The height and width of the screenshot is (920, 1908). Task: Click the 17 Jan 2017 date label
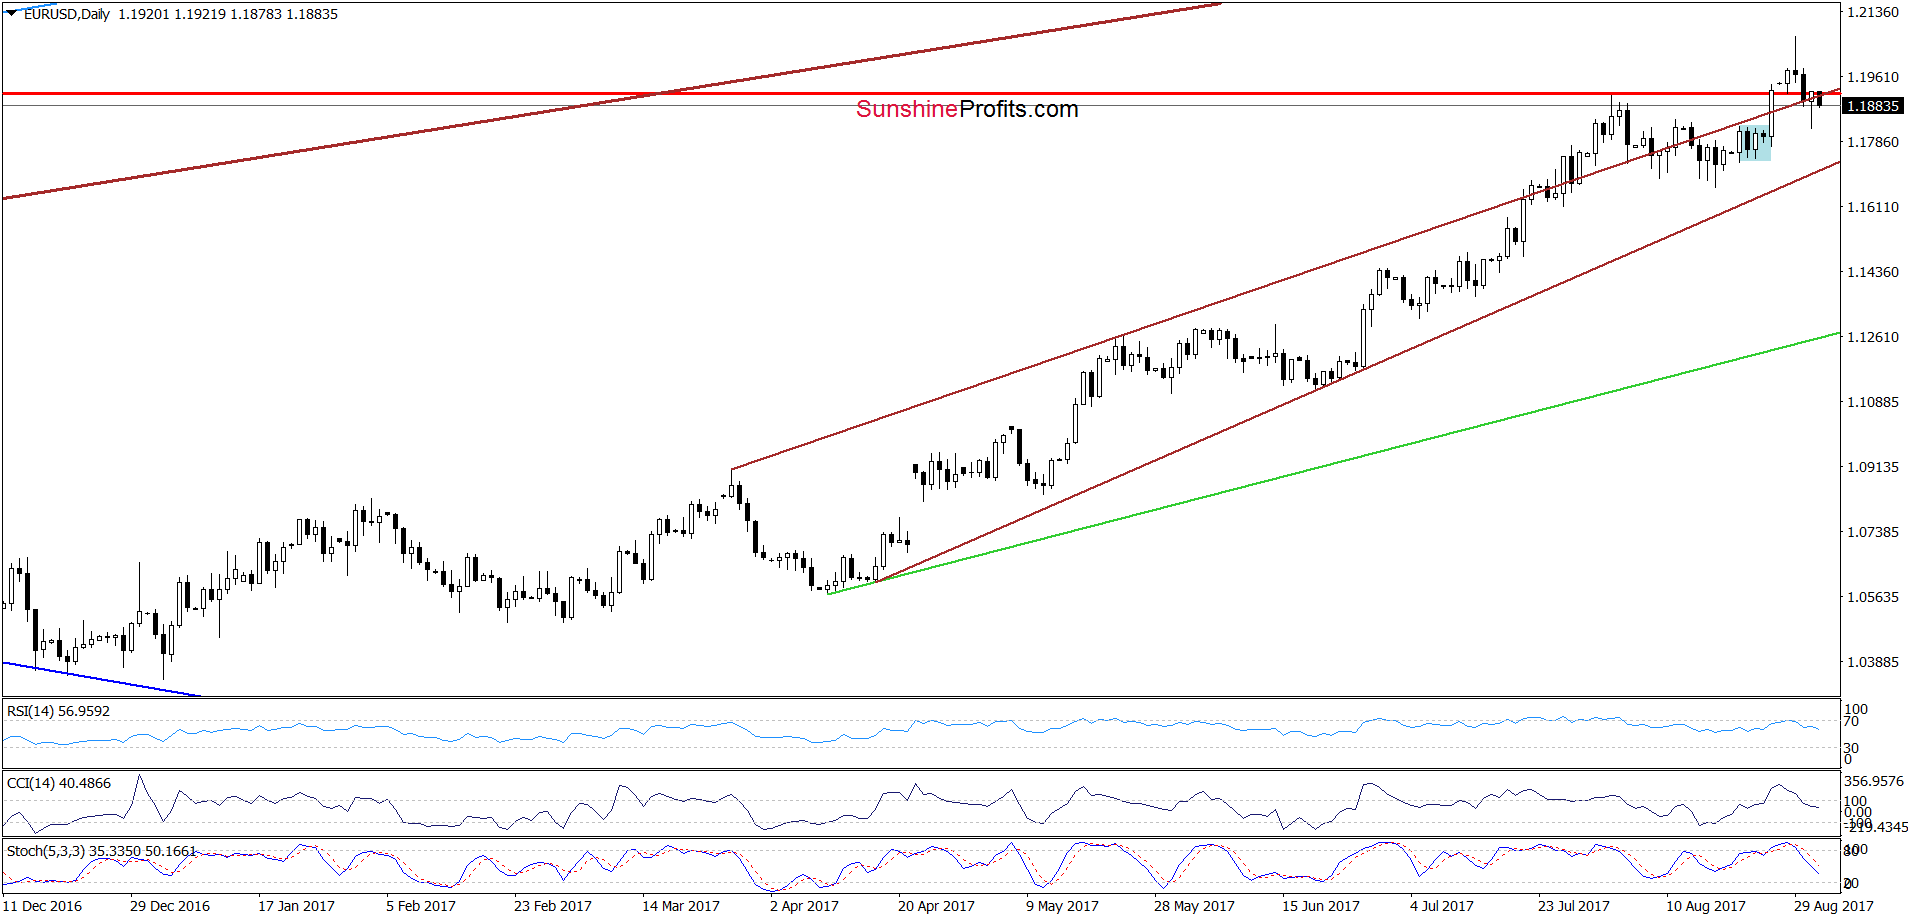pyautogui.click(x=296, y=906)
